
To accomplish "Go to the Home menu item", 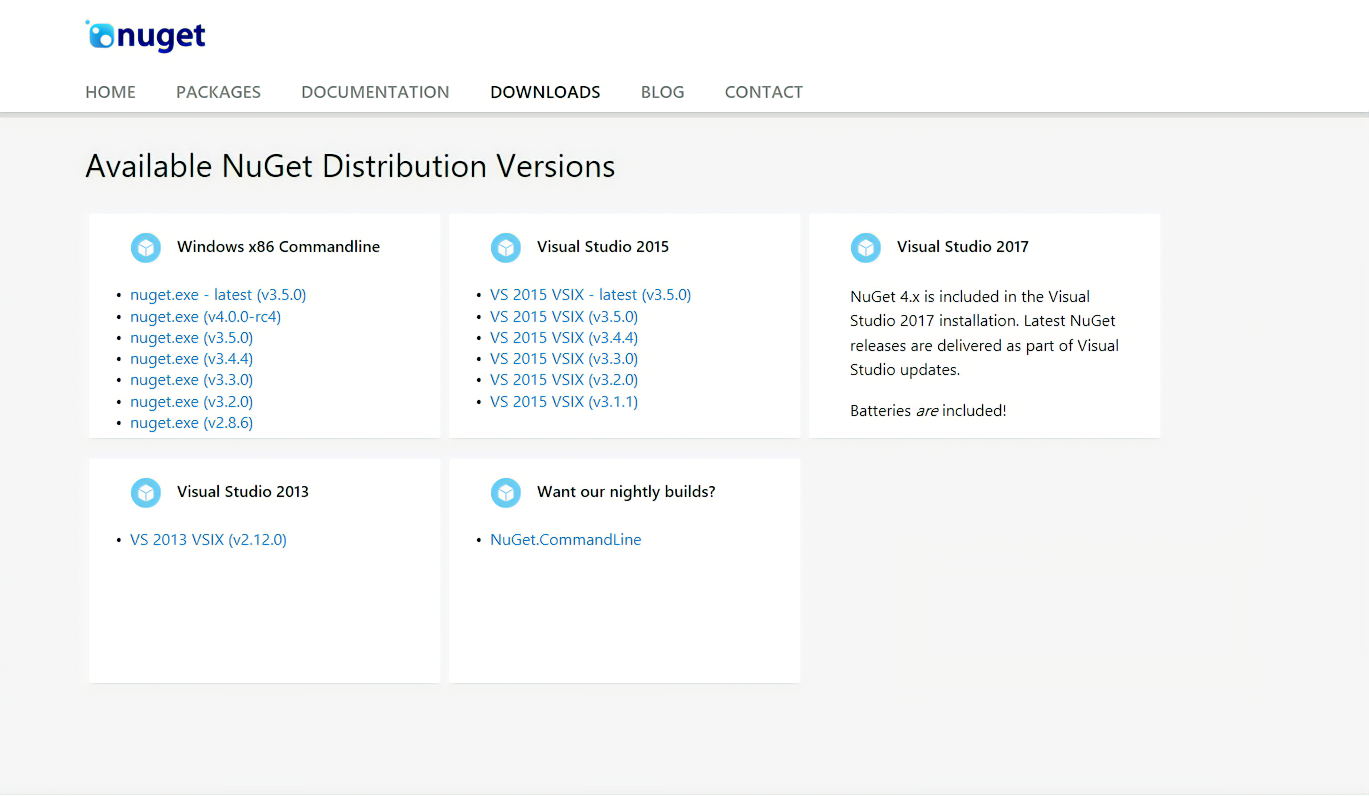I will pos(110,92).
